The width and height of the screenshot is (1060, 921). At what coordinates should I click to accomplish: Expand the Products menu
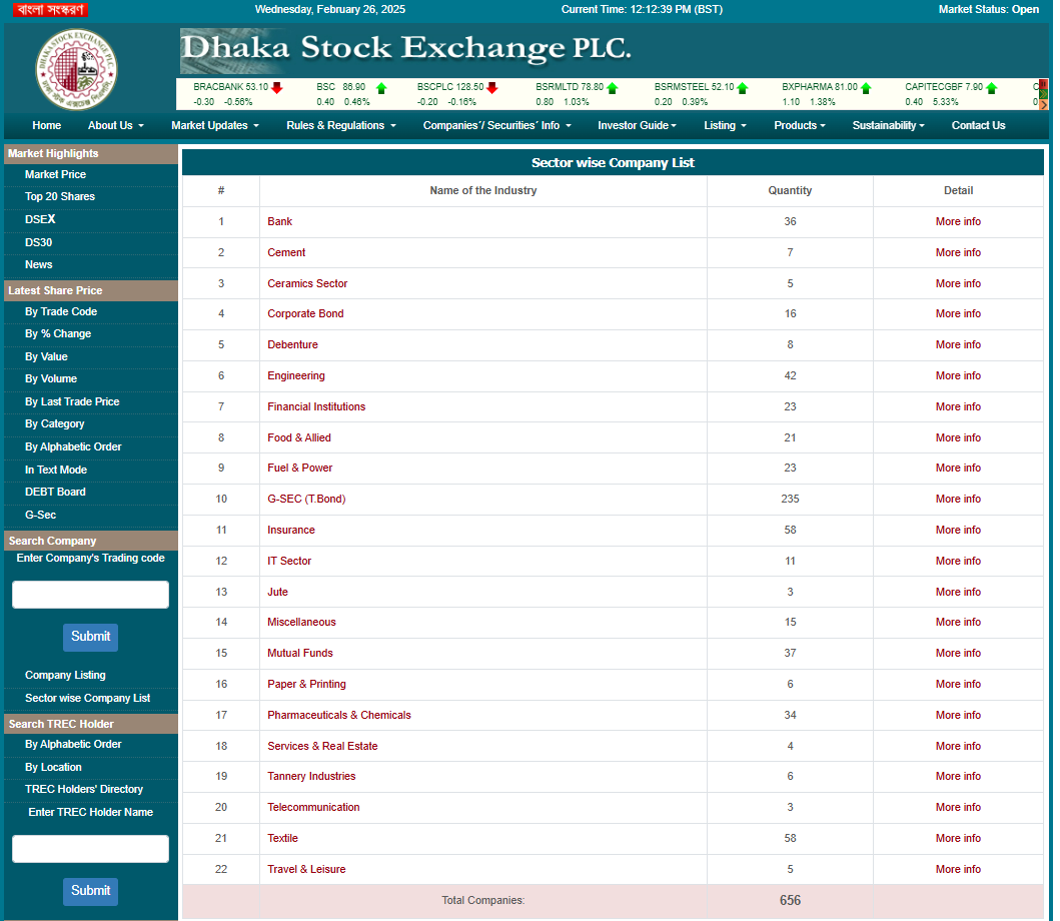(x=800, y=126)
